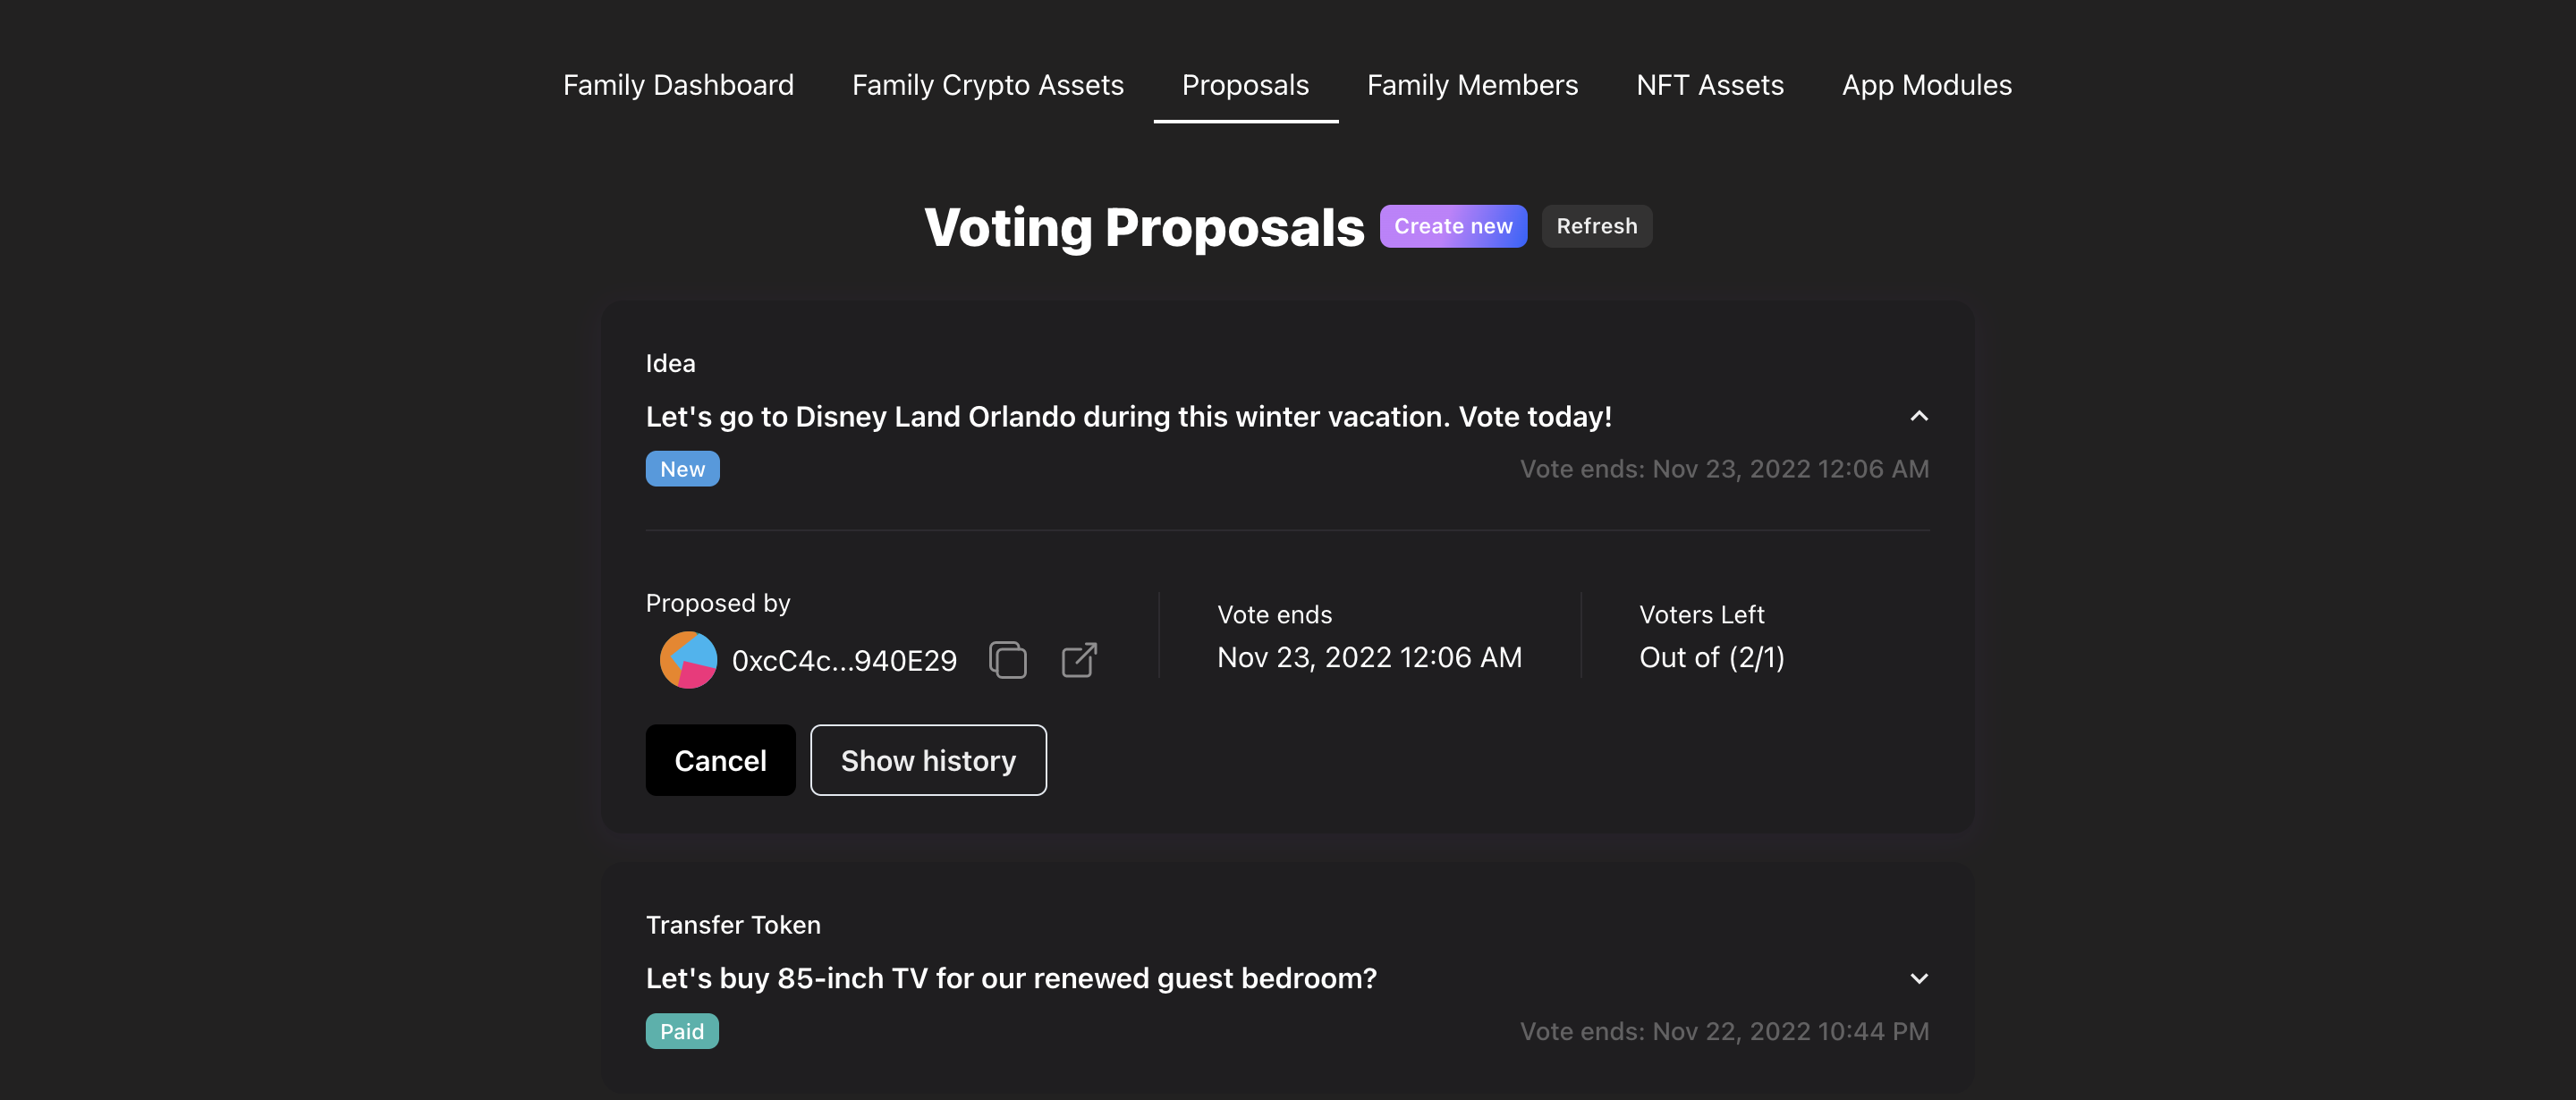Click the 85-inch TV proposal title
Image resolution: width=2576 pixels, height=1100 pixels.
pyautogui.click(x=1011, y=978)
